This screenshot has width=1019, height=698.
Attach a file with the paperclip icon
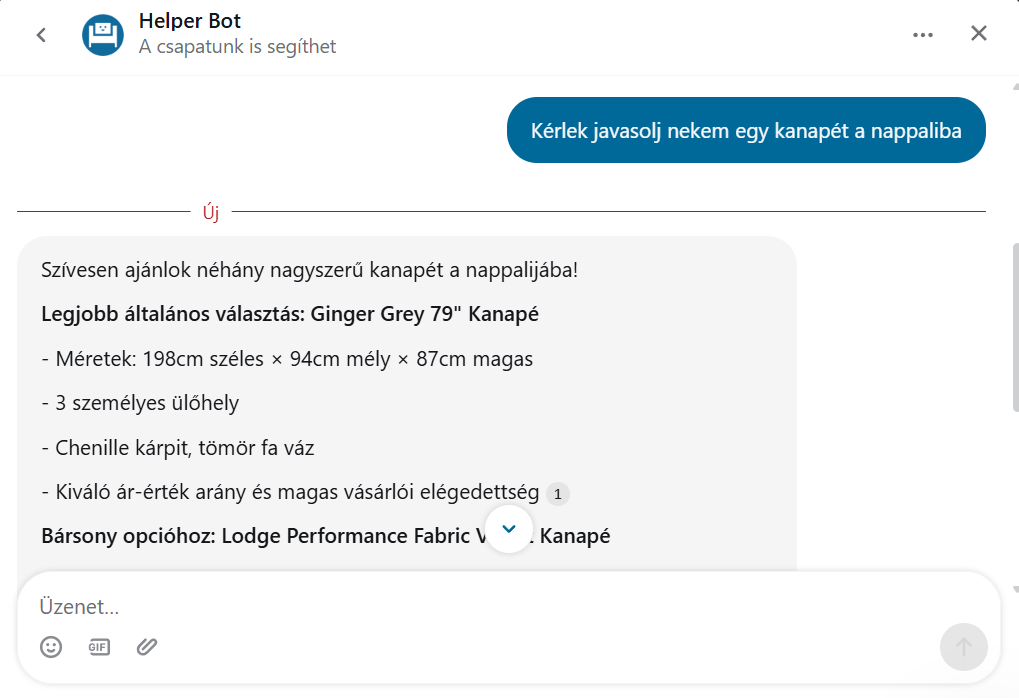point(147,647)
